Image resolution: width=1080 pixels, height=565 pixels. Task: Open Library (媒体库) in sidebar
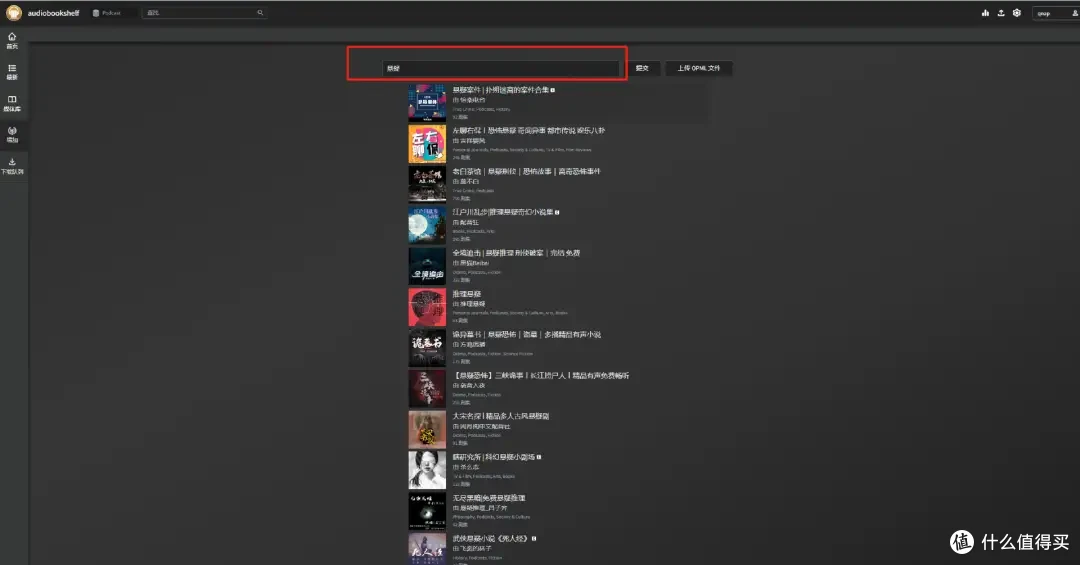(x=12, y=103)
